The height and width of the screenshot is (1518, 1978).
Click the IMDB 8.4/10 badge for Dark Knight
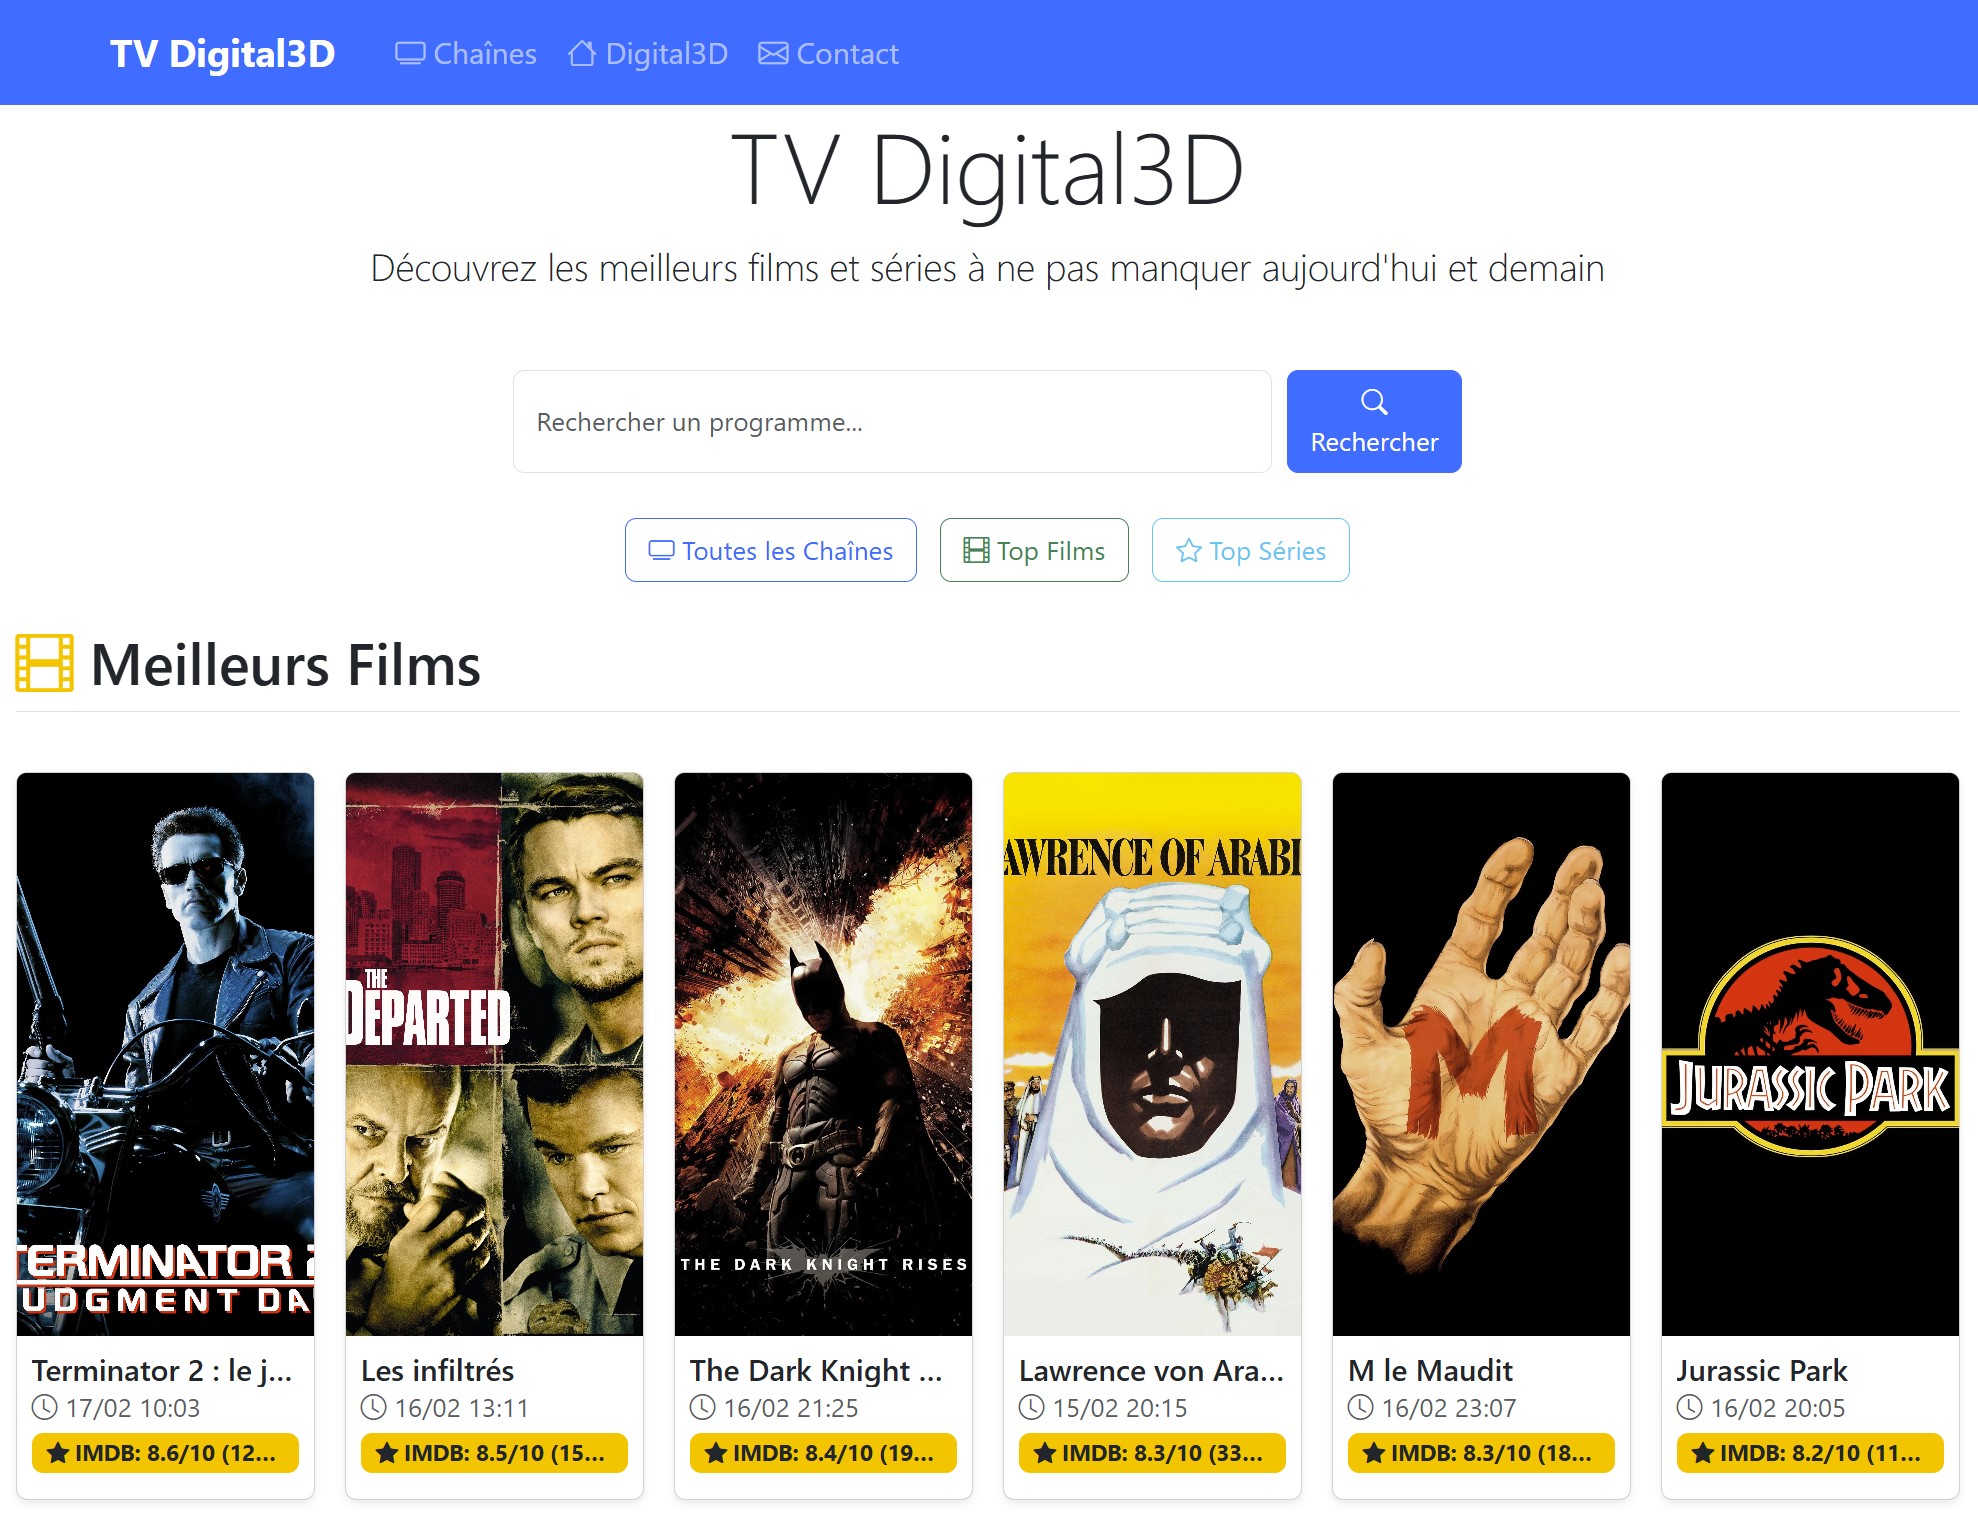823,1453
